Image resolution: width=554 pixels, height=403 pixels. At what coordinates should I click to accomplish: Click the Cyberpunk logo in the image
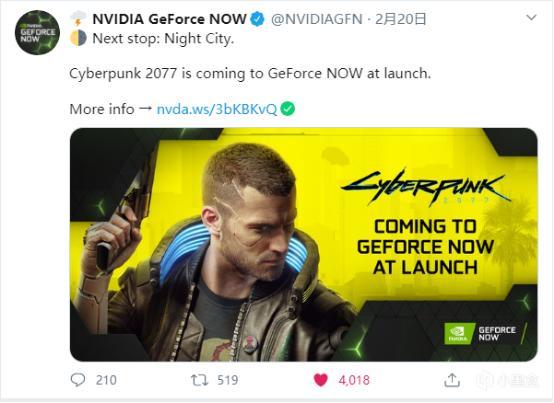[426, 187]
